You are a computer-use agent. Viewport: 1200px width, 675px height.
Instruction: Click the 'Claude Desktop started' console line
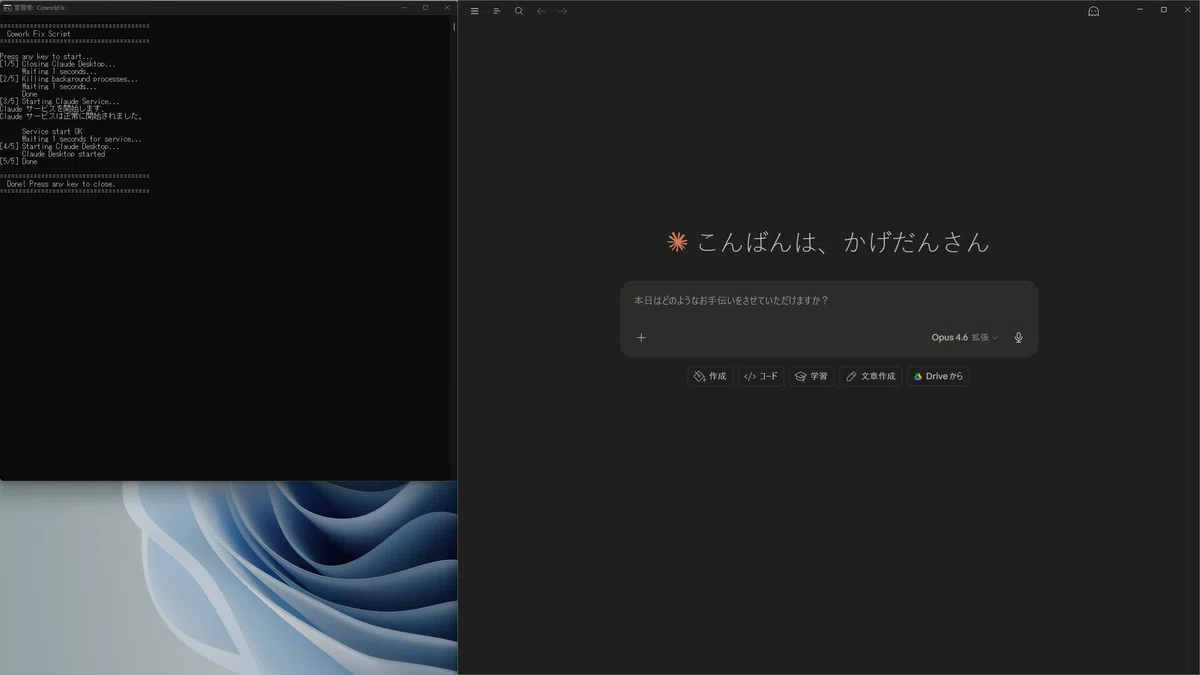tap(63, 154)
